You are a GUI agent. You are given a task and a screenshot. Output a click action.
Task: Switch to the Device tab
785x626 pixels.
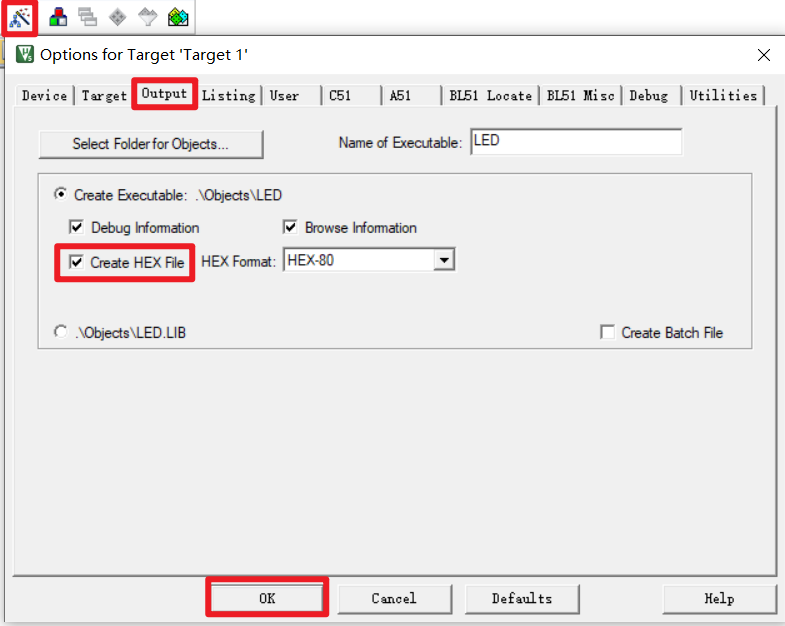click(x=45, y=96)
